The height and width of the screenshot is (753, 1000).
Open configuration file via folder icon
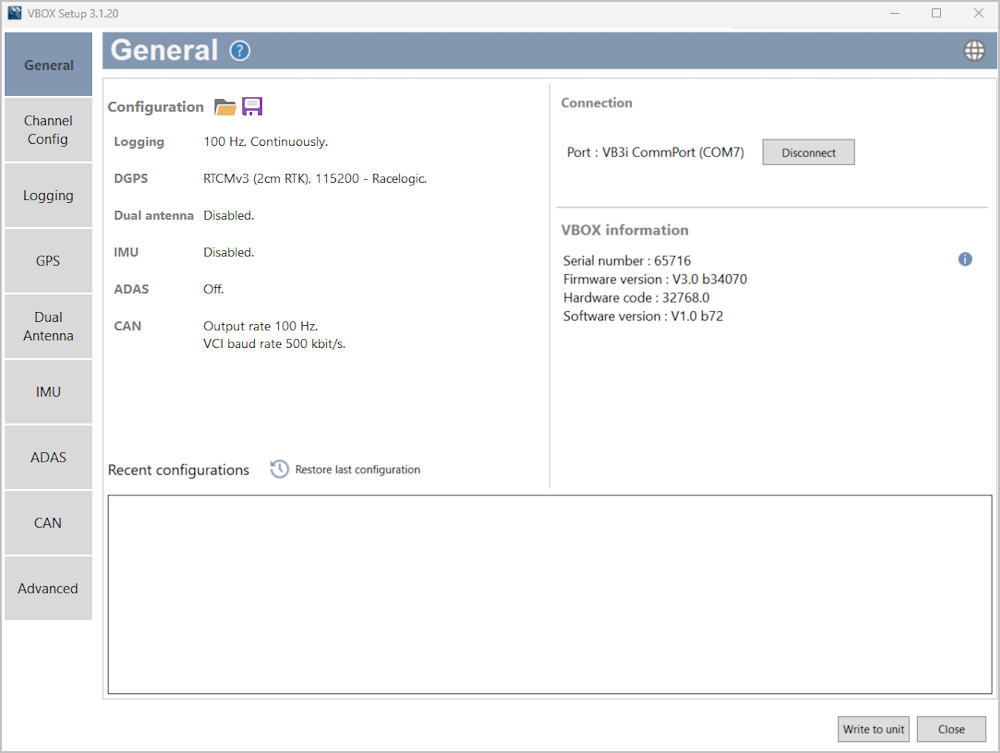coord(225,107)
